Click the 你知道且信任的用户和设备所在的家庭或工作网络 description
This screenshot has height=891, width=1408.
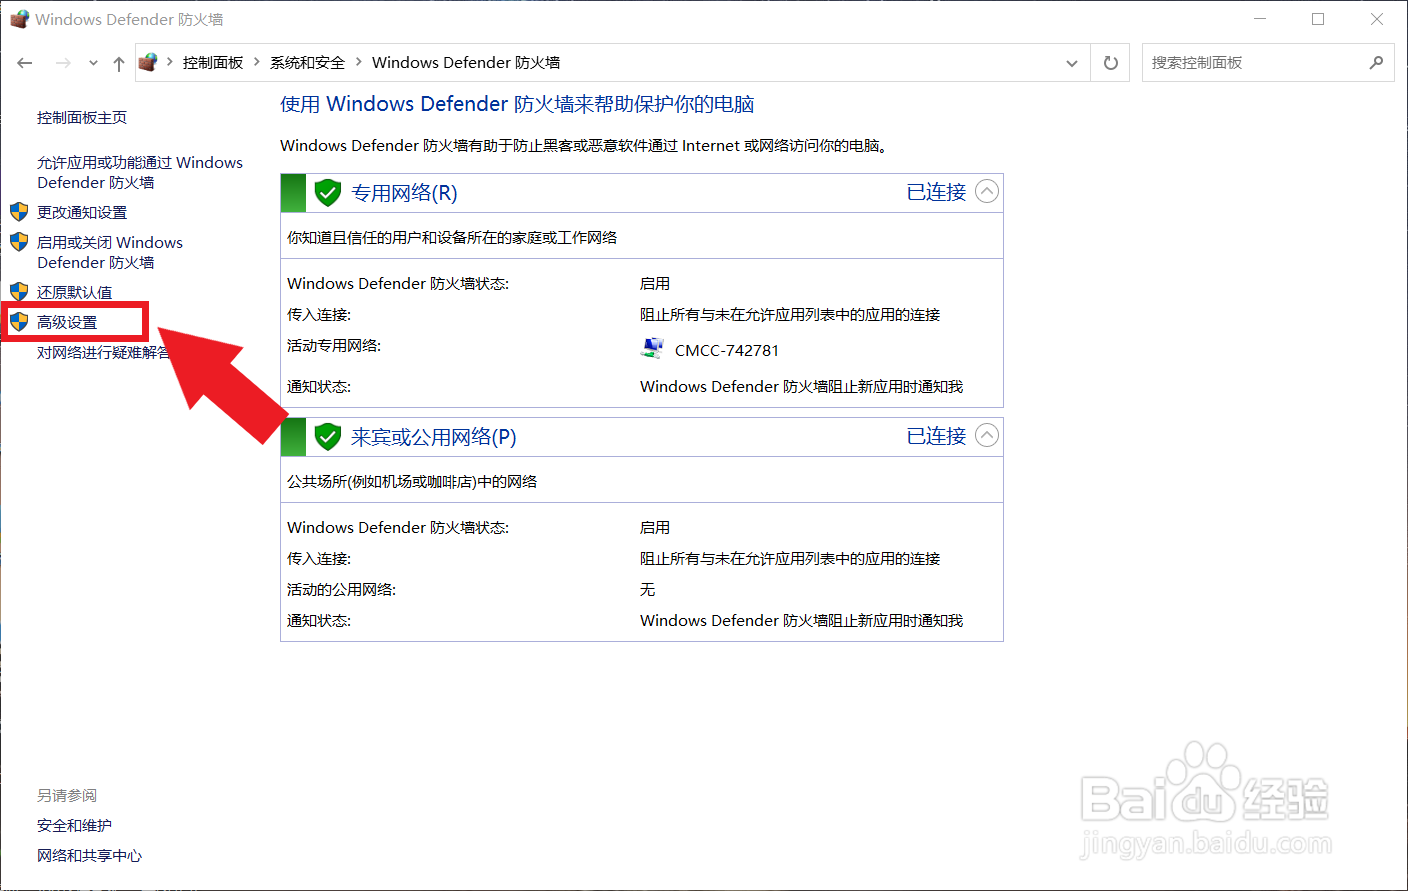pos(452,238)
